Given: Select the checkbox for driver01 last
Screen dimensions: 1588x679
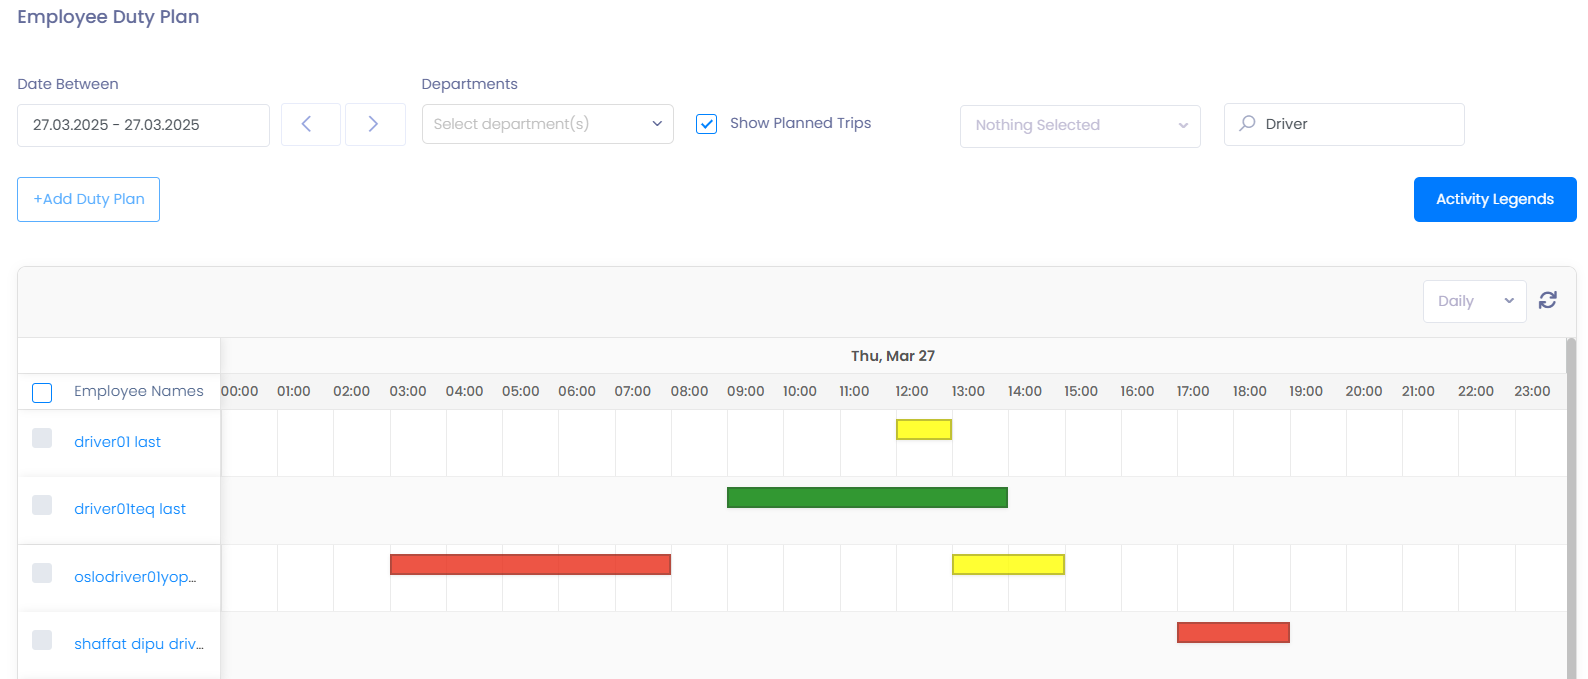Looking at the screenshot, I should [42, 438].
